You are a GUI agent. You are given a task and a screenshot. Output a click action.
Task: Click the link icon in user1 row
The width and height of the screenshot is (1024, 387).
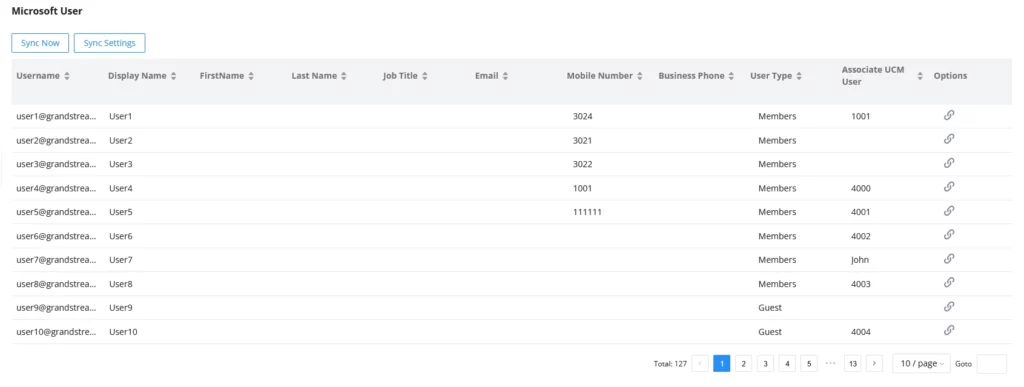949,115
